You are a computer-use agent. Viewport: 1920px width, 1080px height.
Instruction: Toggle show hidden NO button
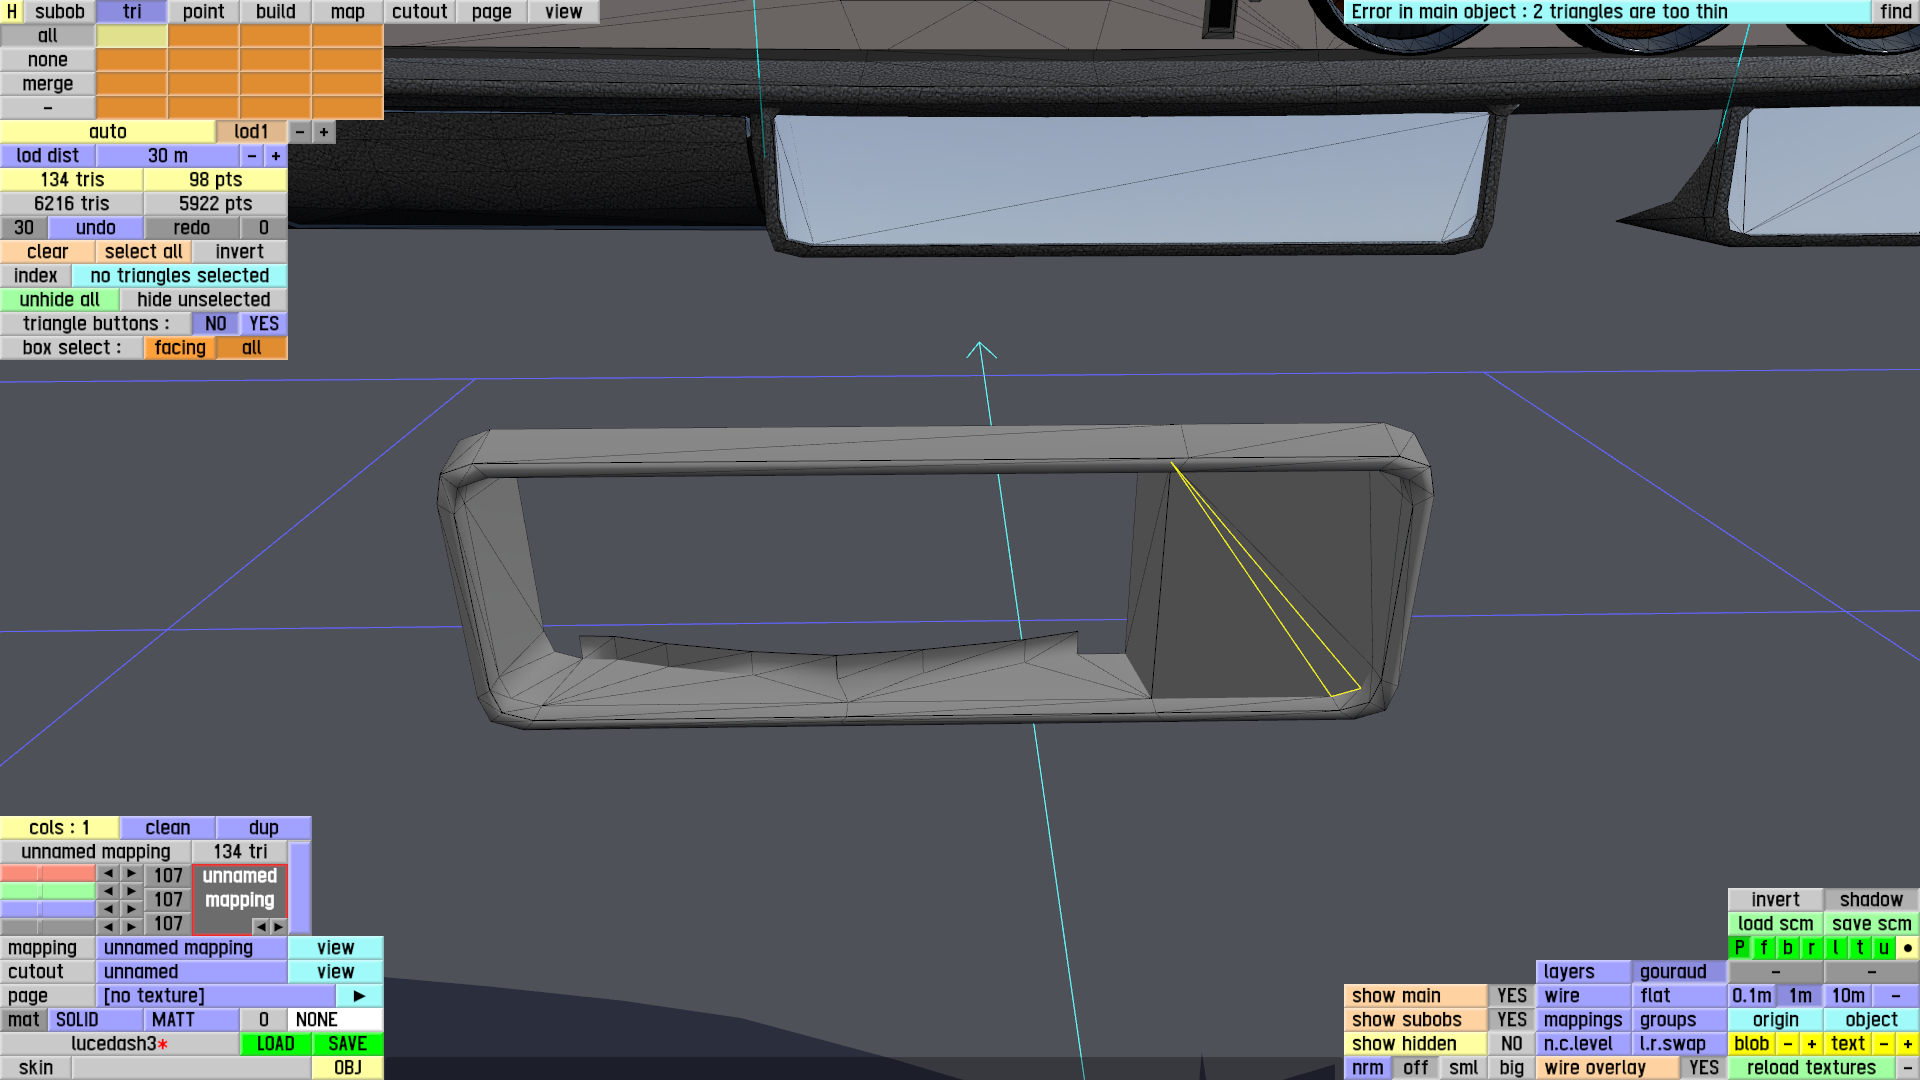click(x=1511, y=1043)
